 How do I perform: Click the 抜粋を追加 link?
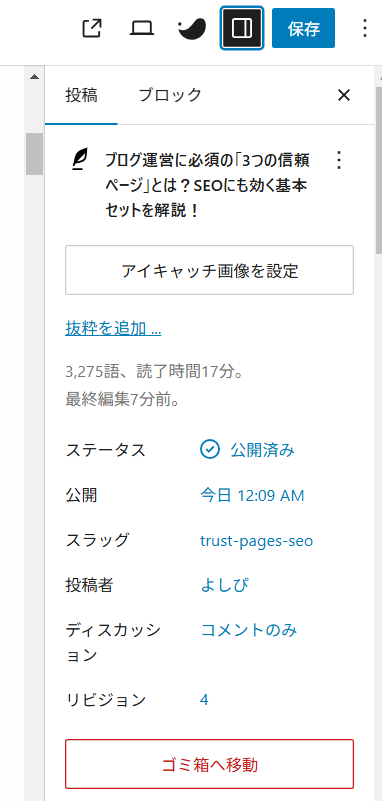(x=113, y=329)
